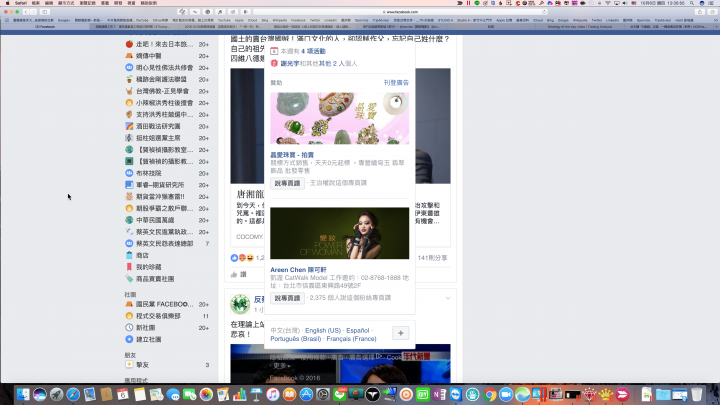
Task: Add language with plus button
Action: tap(400, 333)
